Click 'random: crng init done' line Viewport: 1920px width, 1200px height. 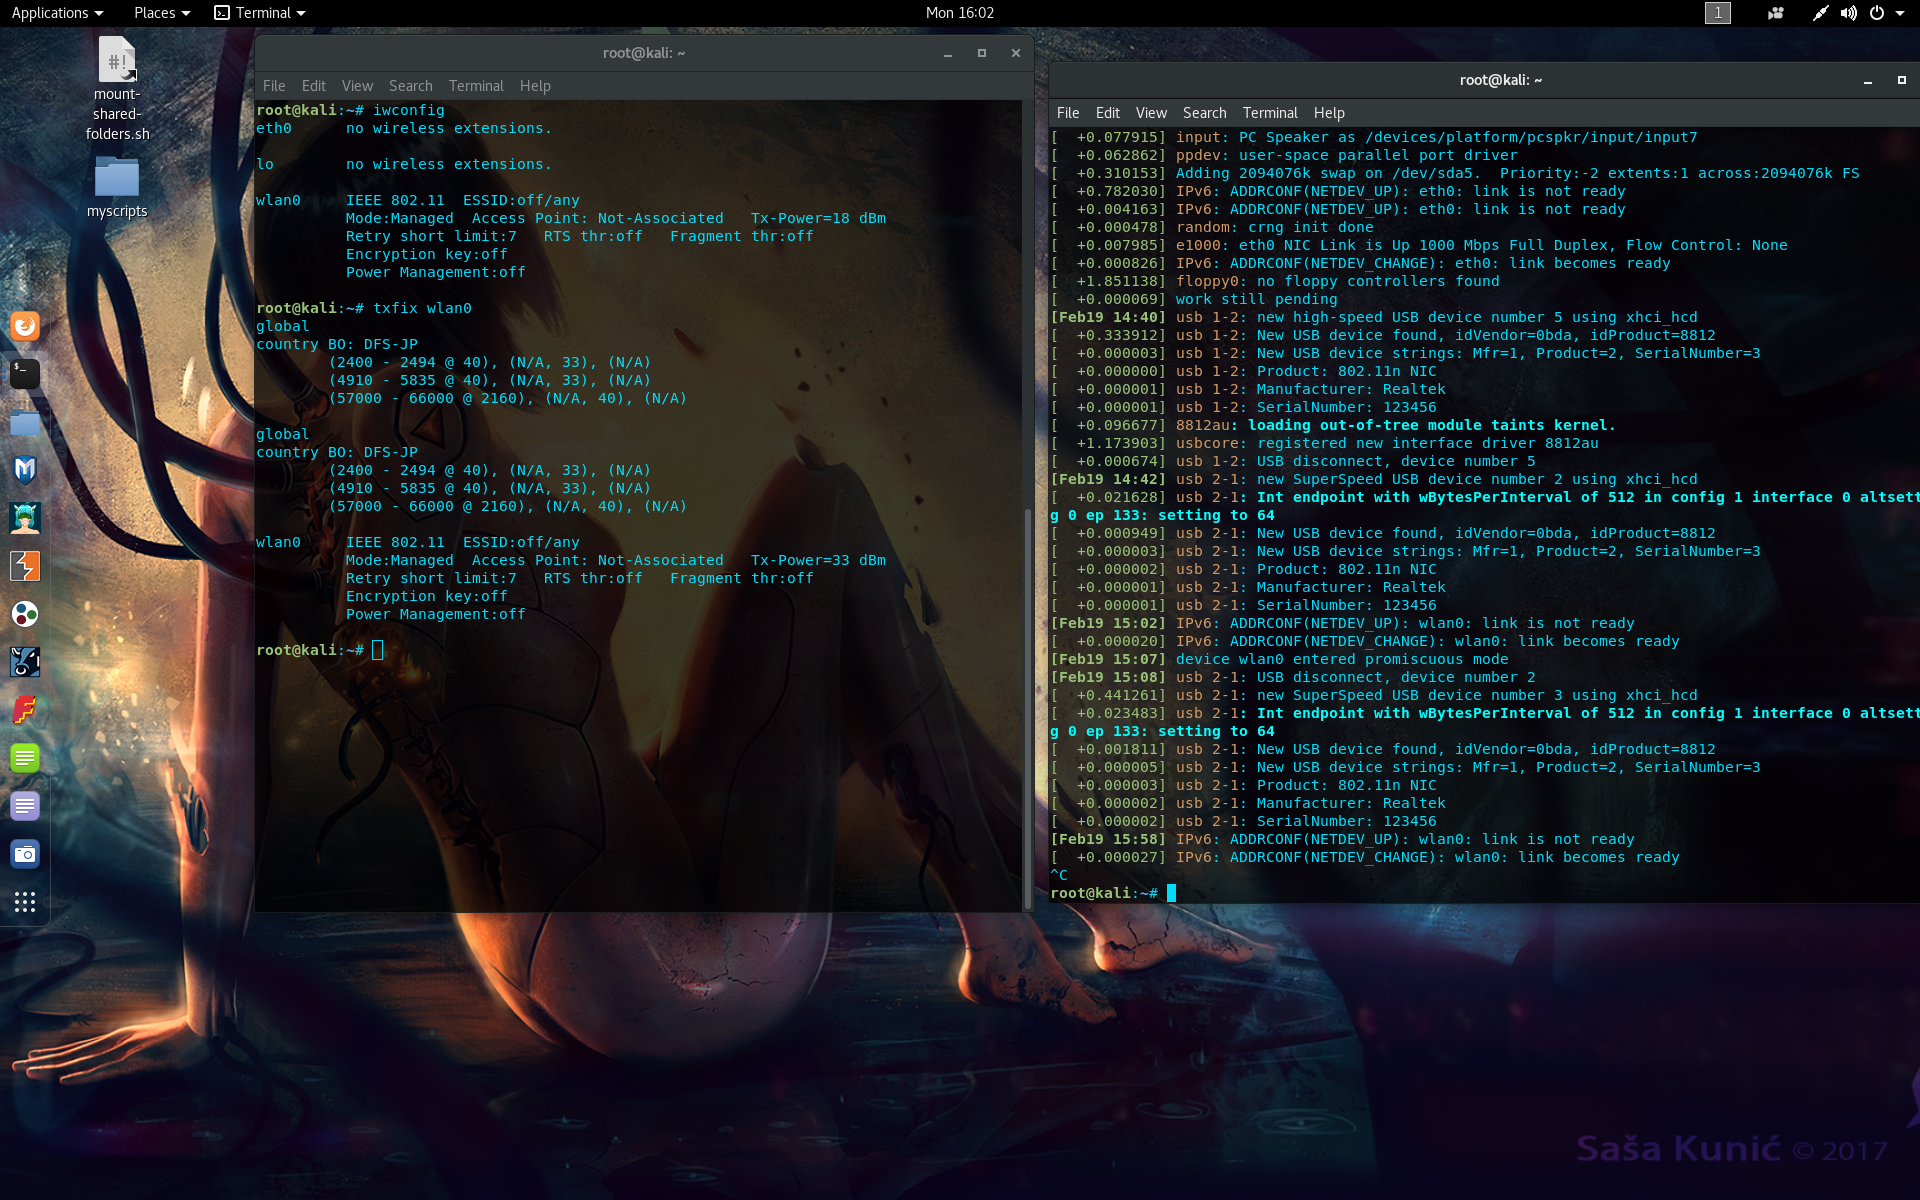click(1275, 227)
